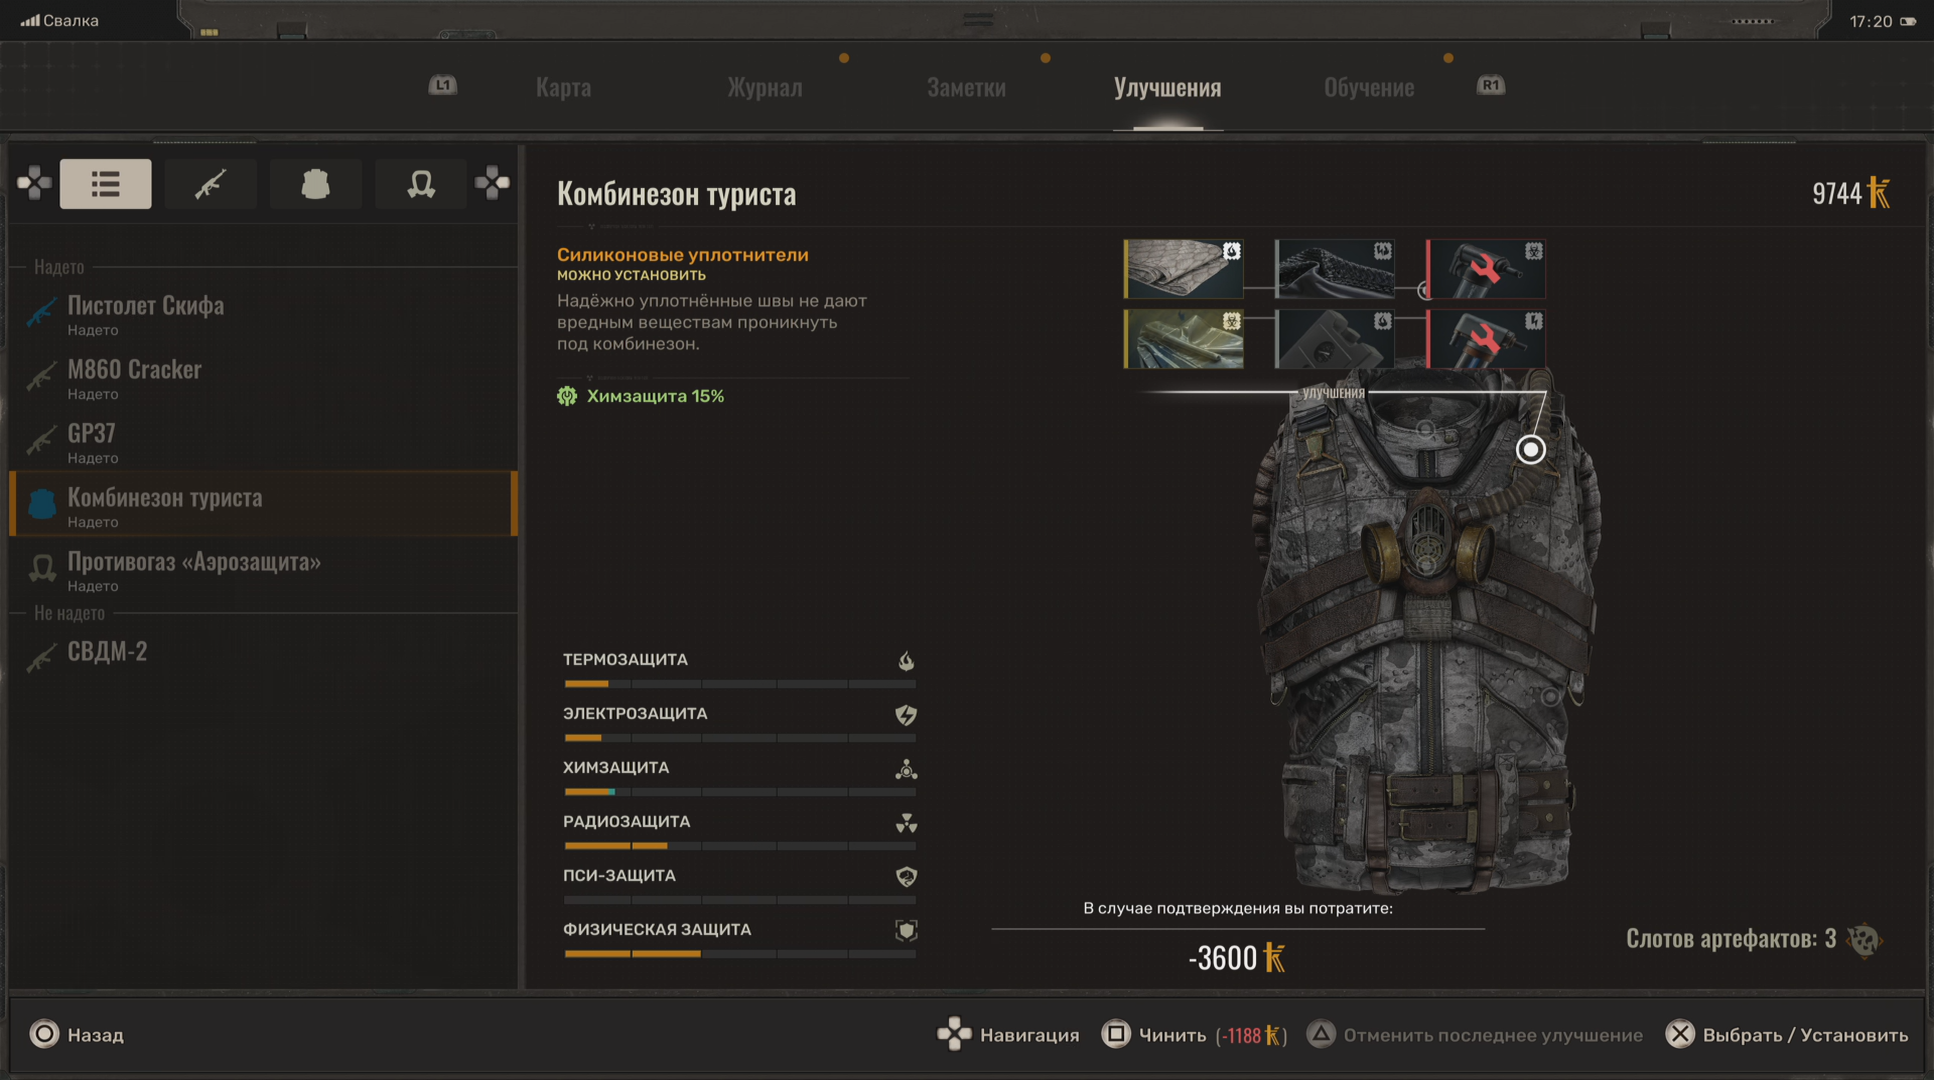
Task: Select the silicone seals chemical upgrade thumbnail
Action: coord(1184,339)
